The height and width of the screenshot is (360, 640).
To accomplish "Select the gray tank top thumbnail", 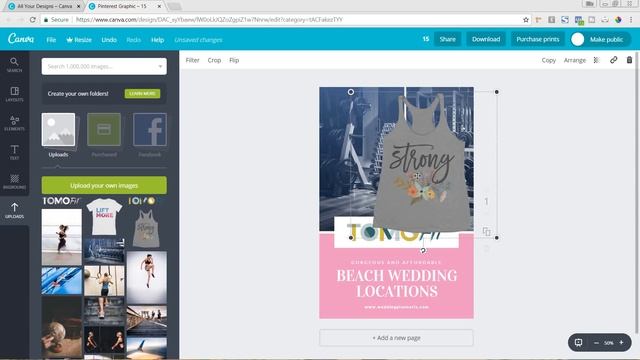I will (x=146, y=228).
